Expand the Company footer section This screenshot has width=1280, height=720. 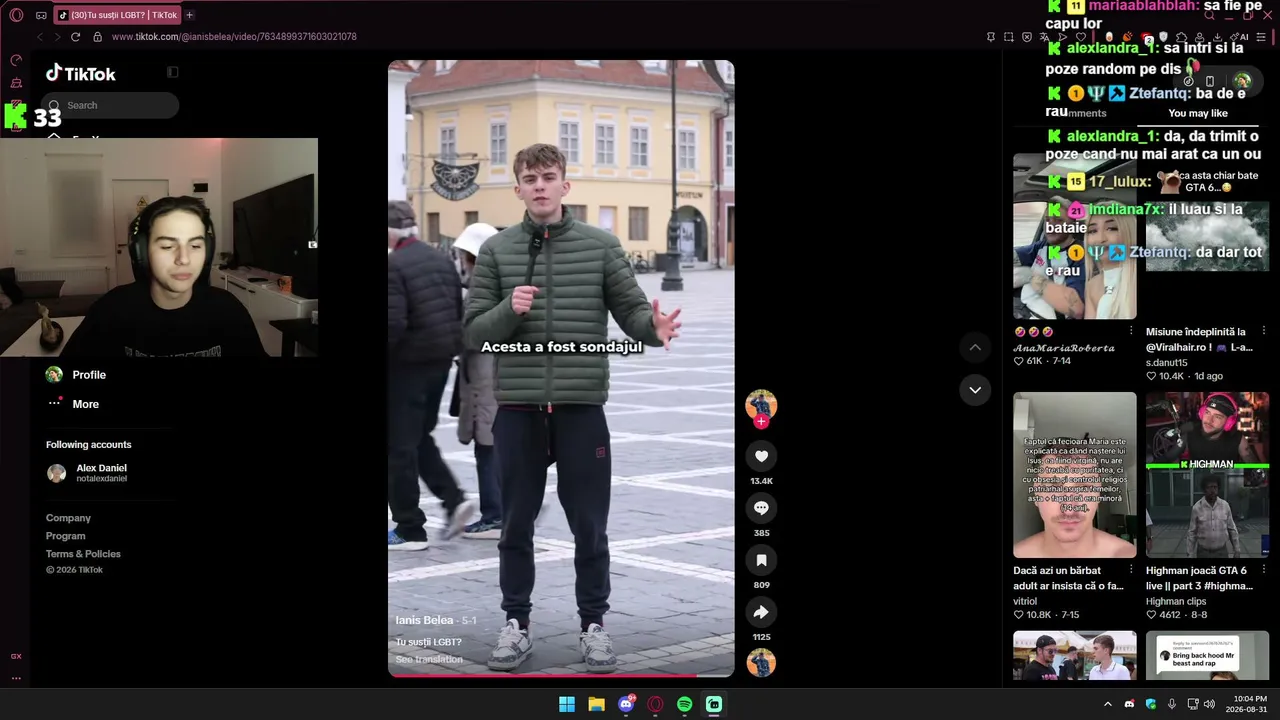(x=68, y=518)
